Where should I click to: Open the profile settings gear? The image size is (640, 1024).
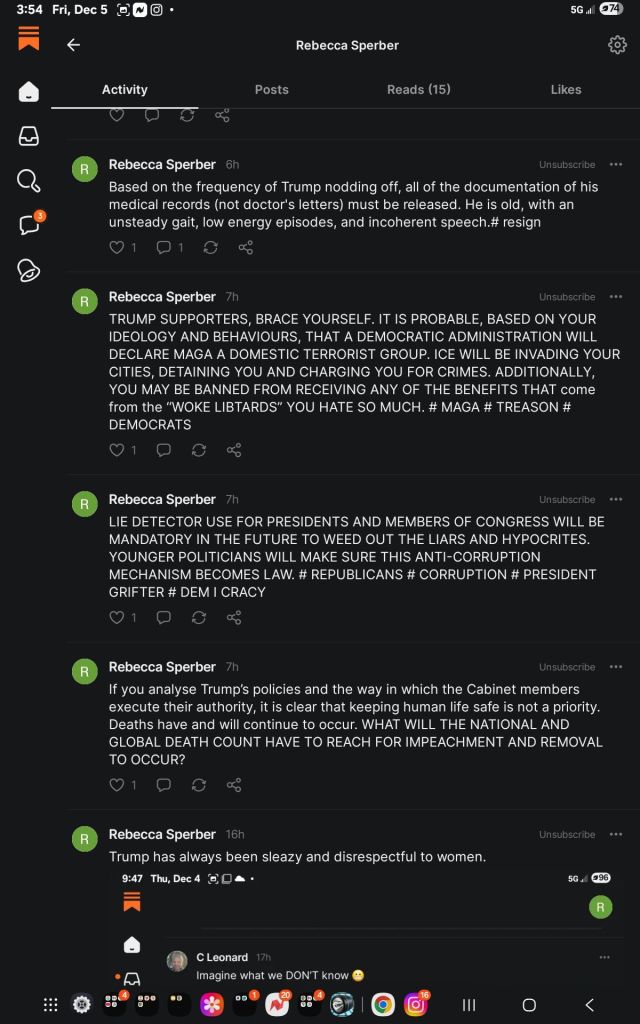(x=617, y=45)
